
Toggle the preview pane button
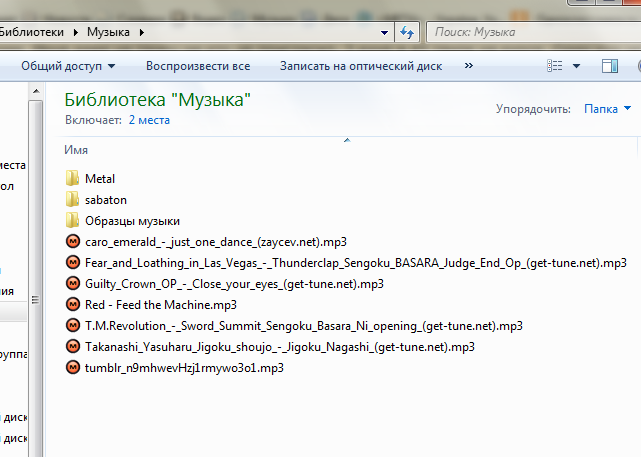pyautogui.click(x=610, y=66)
